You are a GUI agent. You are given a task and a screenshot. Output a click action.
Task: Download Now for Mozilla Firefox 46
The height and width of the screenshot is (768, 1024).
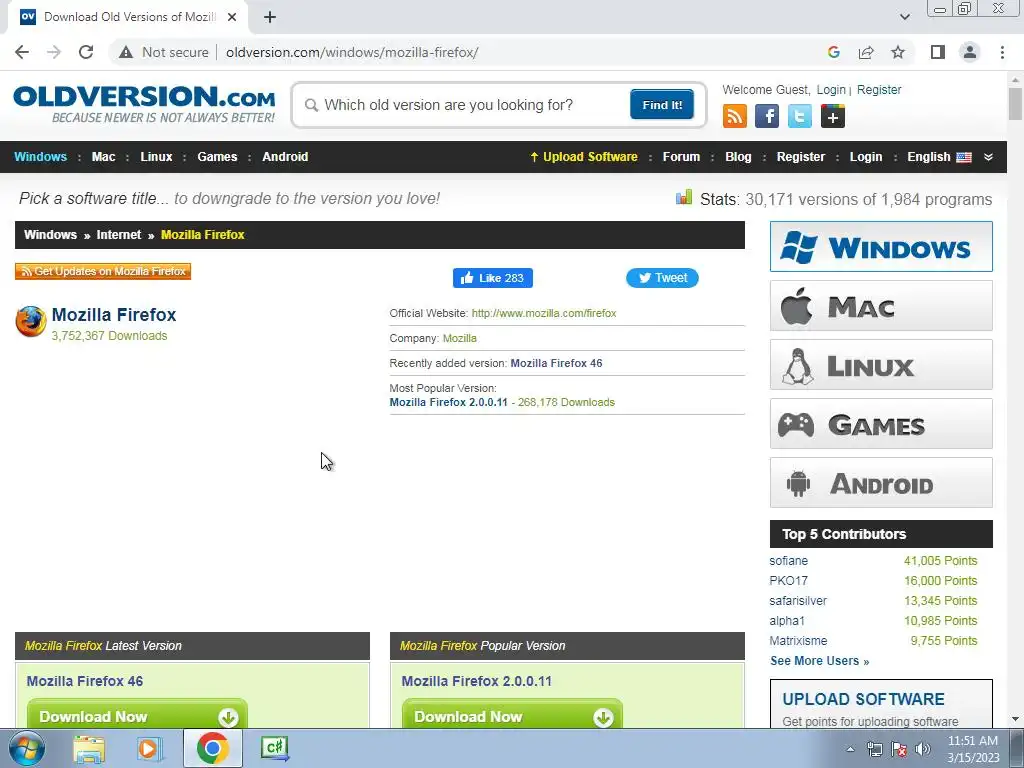(137, 716)
